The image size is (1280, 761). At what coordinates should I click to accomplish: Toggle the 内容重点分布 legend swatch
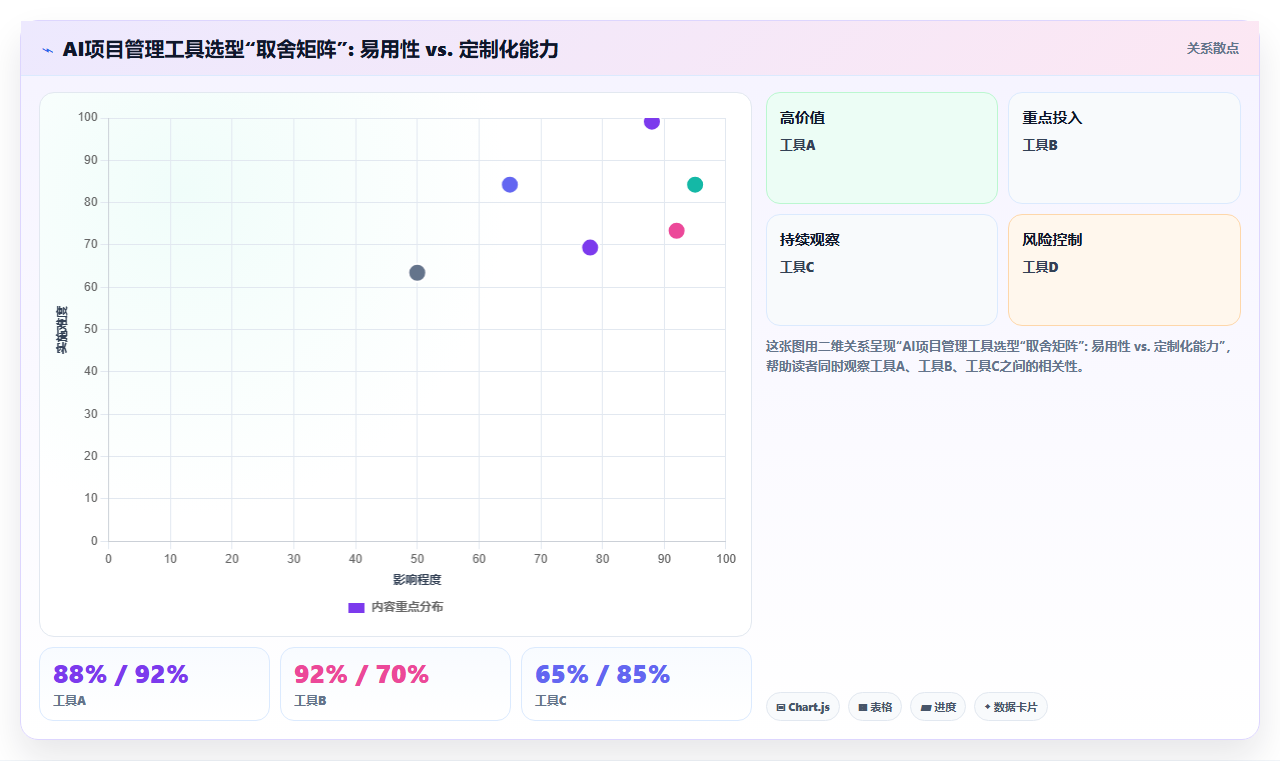[356, 607]
